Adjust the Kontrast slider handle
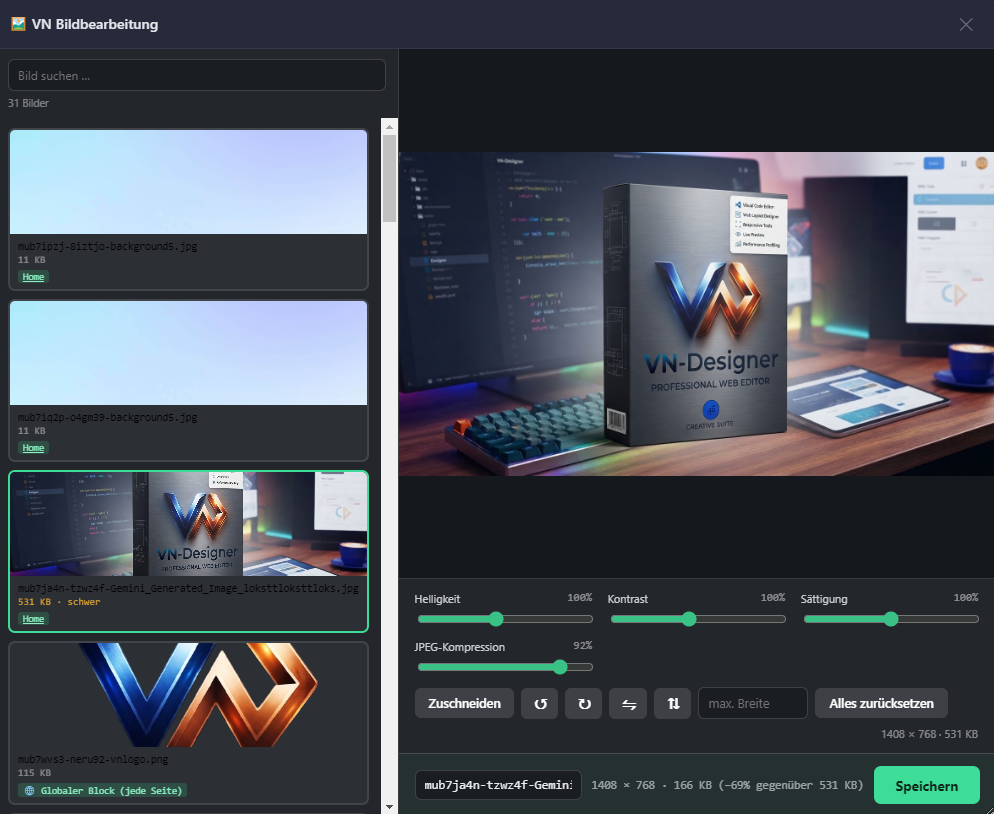 point(689,619)
